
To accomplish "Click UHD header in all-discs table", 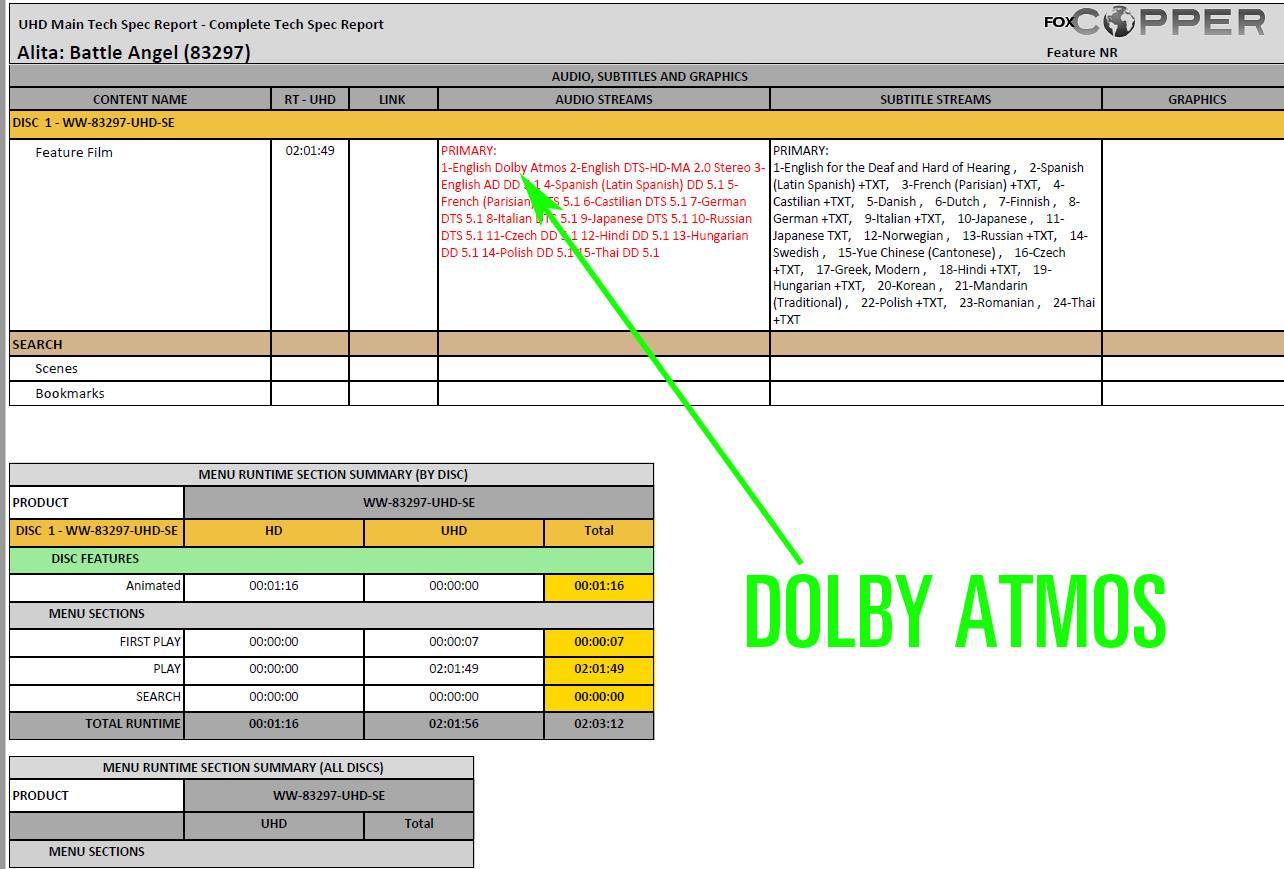I will 274,824.
